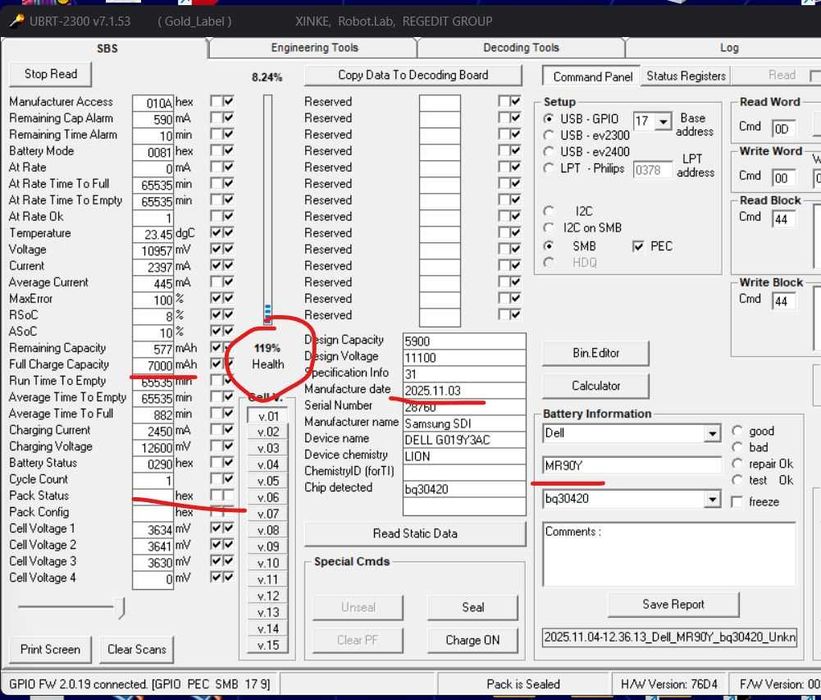The image size is (821, 700).
Task: Open the base address 17 dropdown
Action: [x=663, y=122]
